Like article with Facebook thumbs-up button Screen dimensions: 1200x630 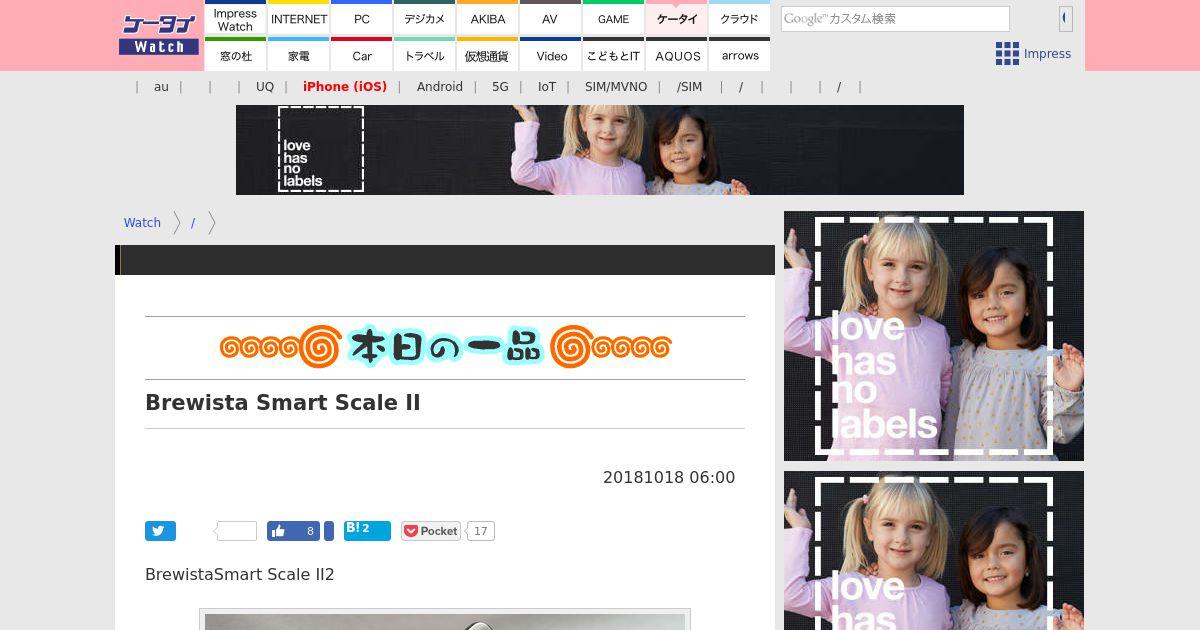[293, 531]
